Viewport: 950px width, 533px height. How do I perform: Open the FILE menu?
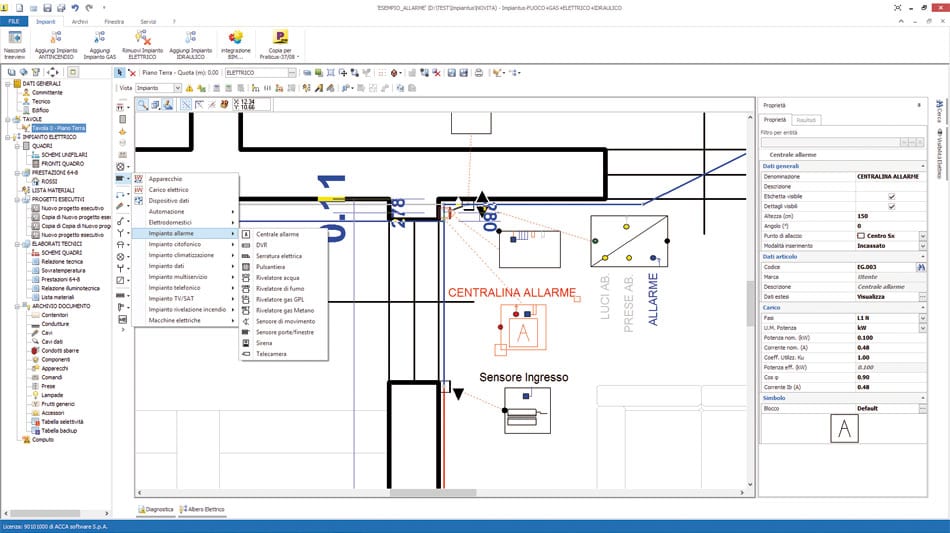tap(14, 21)
